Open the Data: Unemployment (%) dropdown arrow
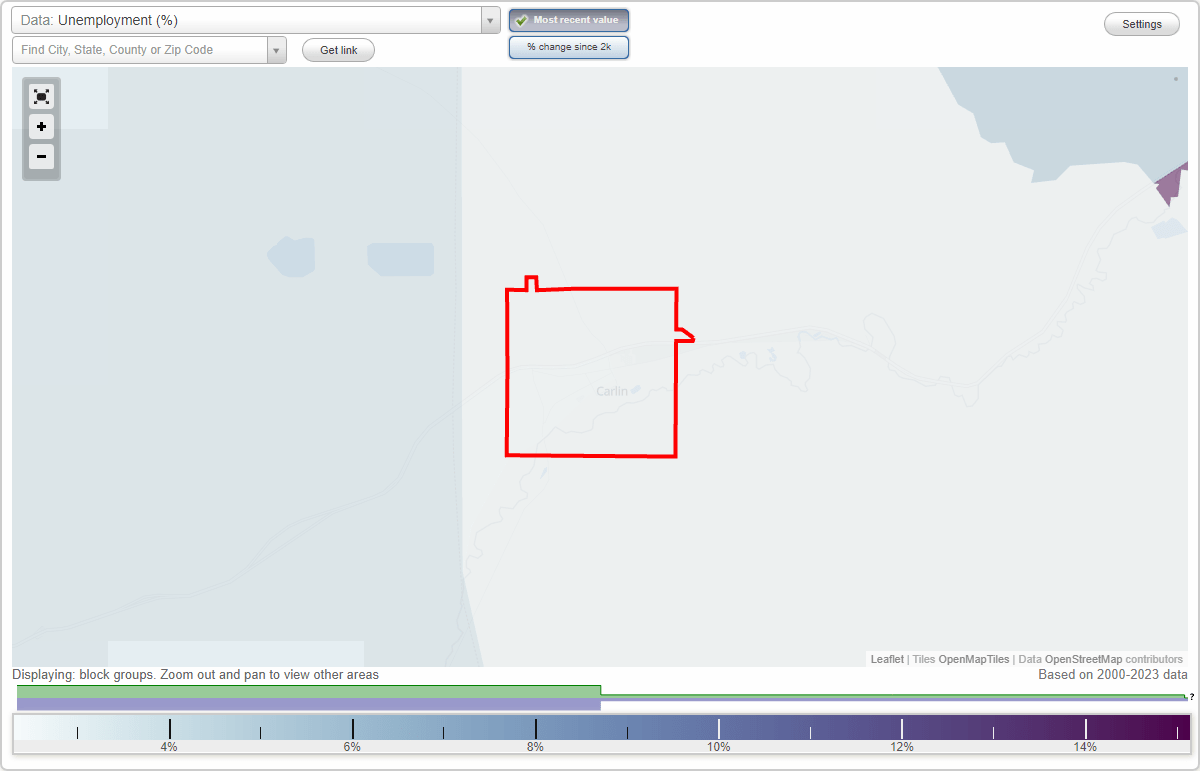Image resolution: width=1200 pixels, height=771 pixels. coord(490,20)
